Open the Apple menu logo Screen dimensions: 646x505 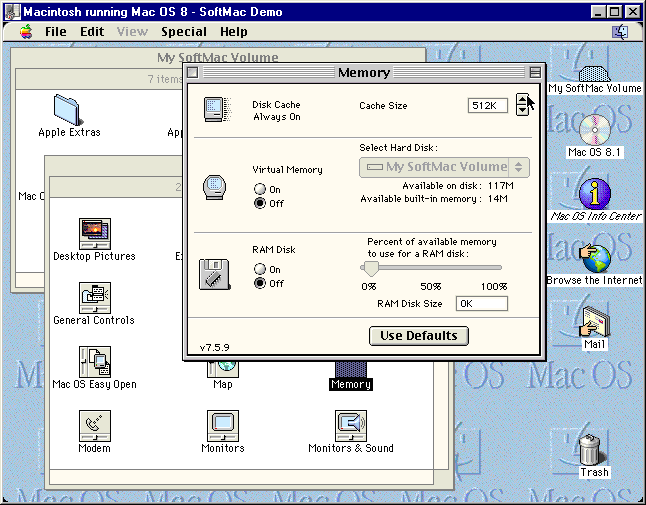pyautogui.click(x=26, y=32)
